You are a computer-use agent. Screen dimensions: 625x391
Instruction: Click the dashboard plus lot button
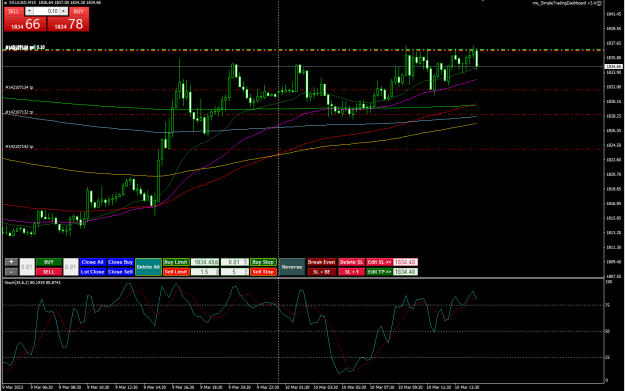click(11, 262)
